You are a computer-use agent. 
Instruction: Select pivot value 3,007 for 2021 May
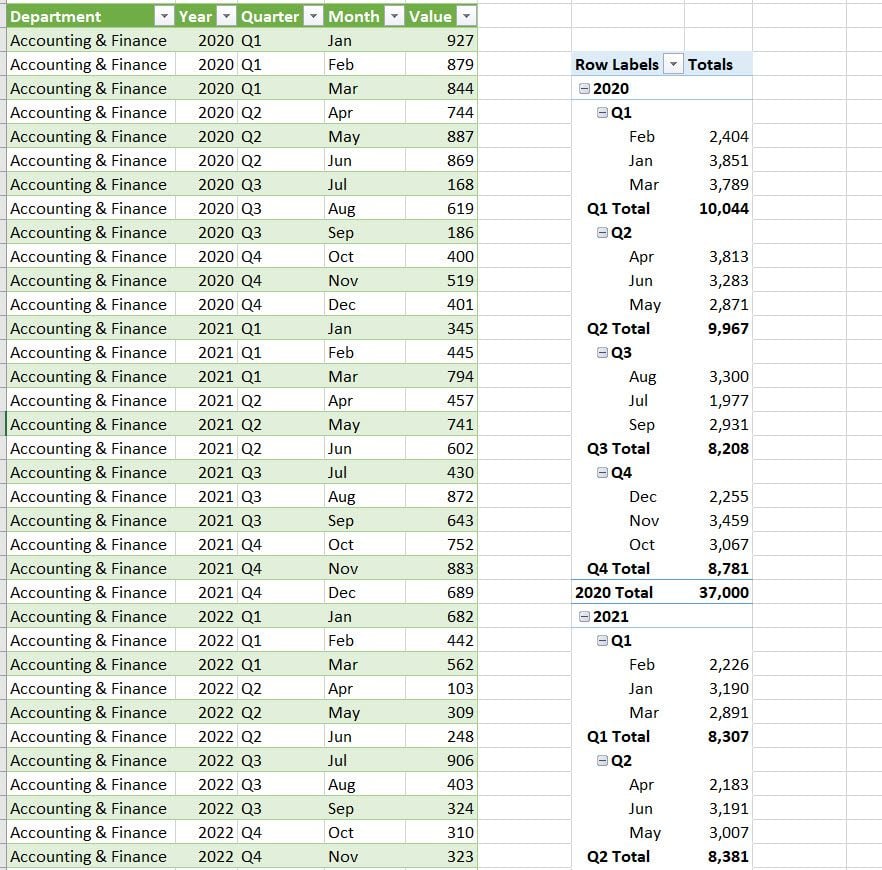(718, 832)
